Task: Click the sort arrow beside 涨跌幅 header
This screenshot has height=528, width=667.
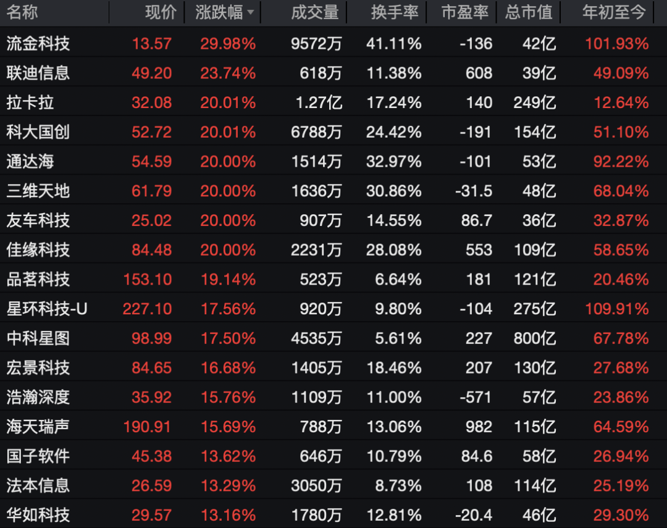Action: (250, 13)
